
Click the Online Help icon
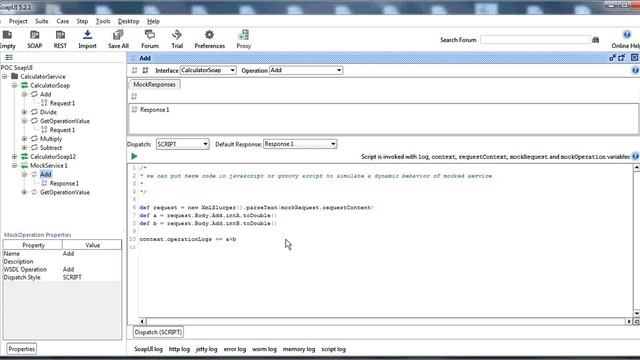pyautogui.click(x=627, y=35)
